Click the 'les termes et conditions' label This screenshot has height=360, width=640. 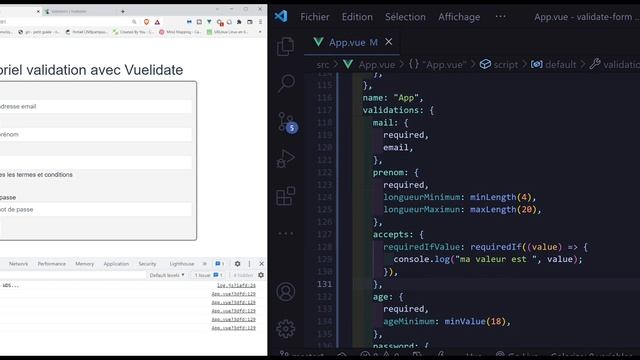(40, 175)
